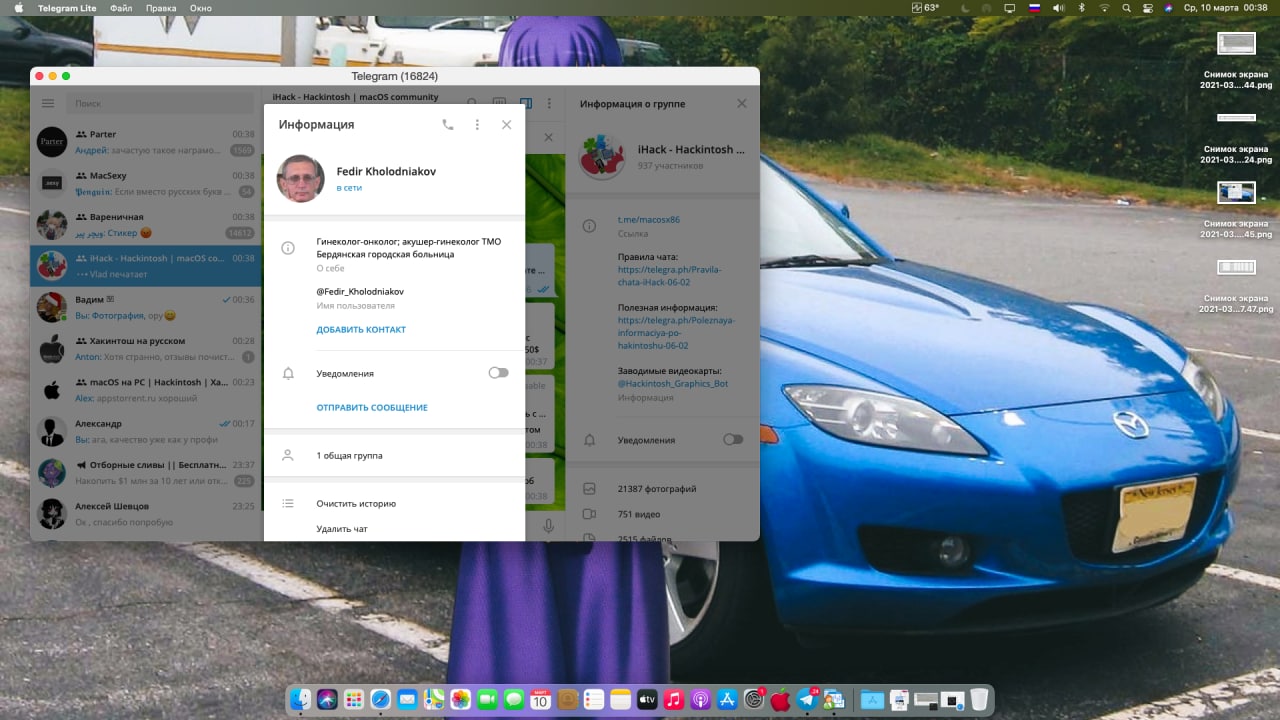Open Spotlight search in menu bar
This screenshot has height=720, width=1280.
[x=1127, y=8]
